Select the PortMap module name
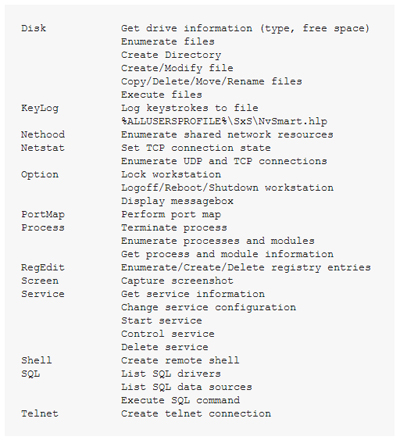This screenshot has height=440, width=400. [43, 214]
